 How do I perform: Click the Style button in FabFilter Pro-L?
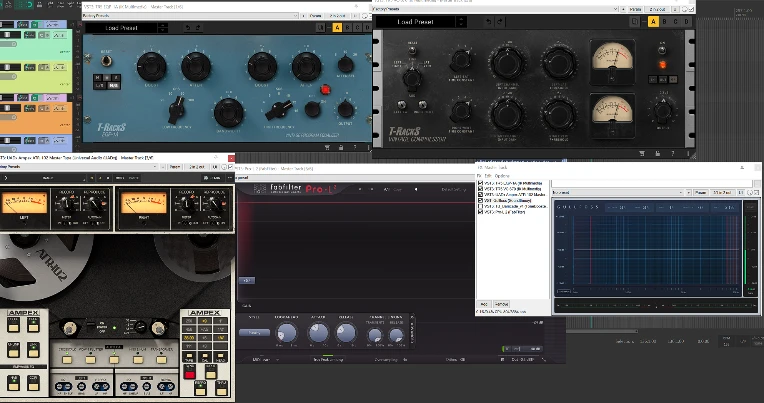[x=255, y=333]
